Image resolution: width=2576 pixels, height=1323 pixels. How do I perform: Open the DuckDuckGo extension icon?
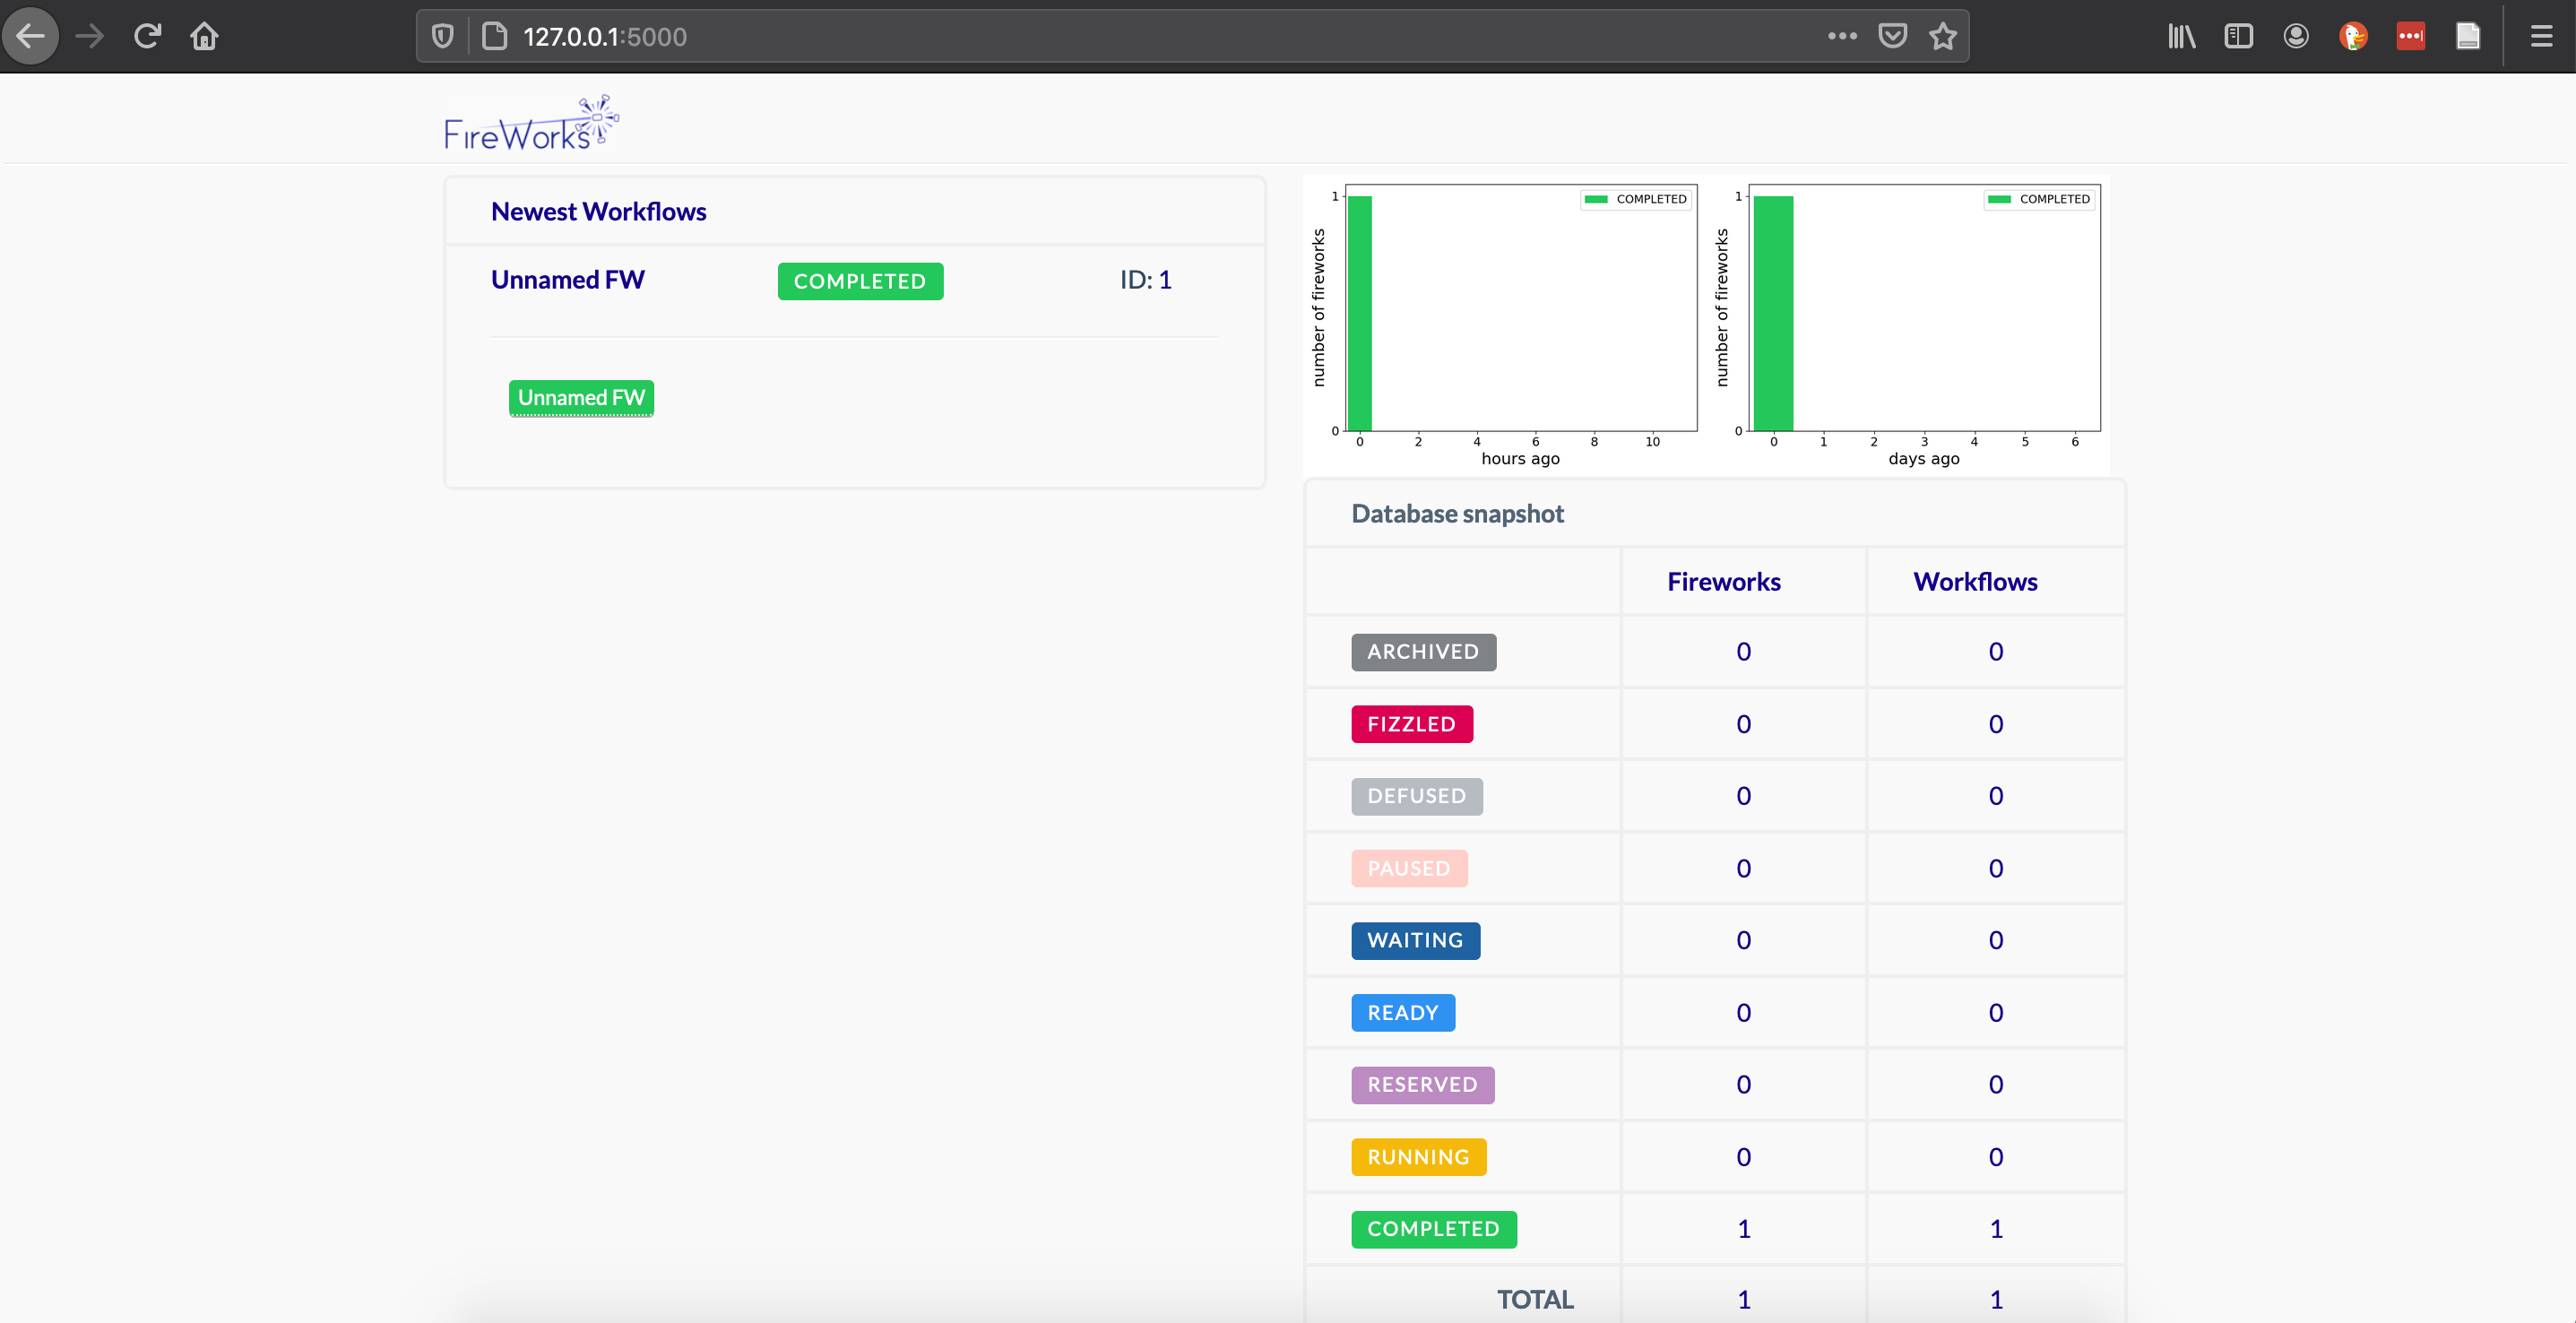(x=2353, y=36)
